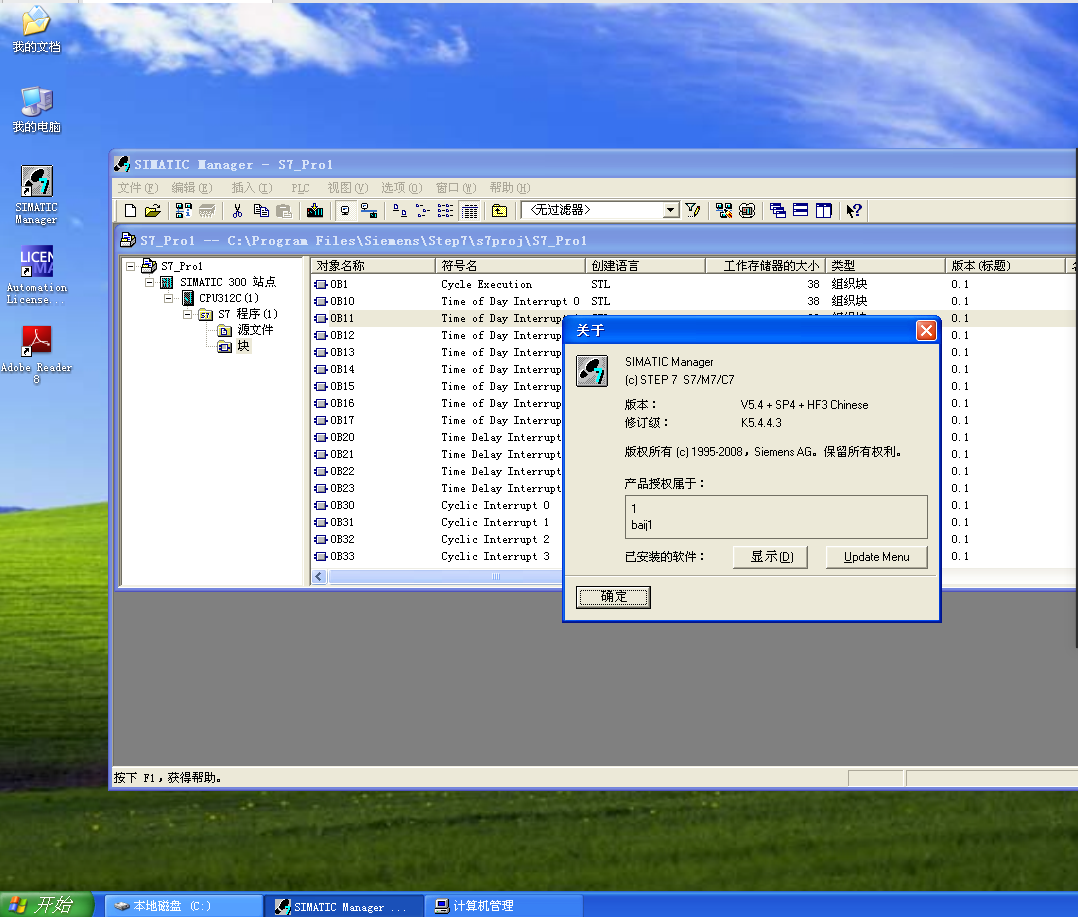
Task: Collapse the CPU312C(1) tree node
Action: (x=168, y=298)
